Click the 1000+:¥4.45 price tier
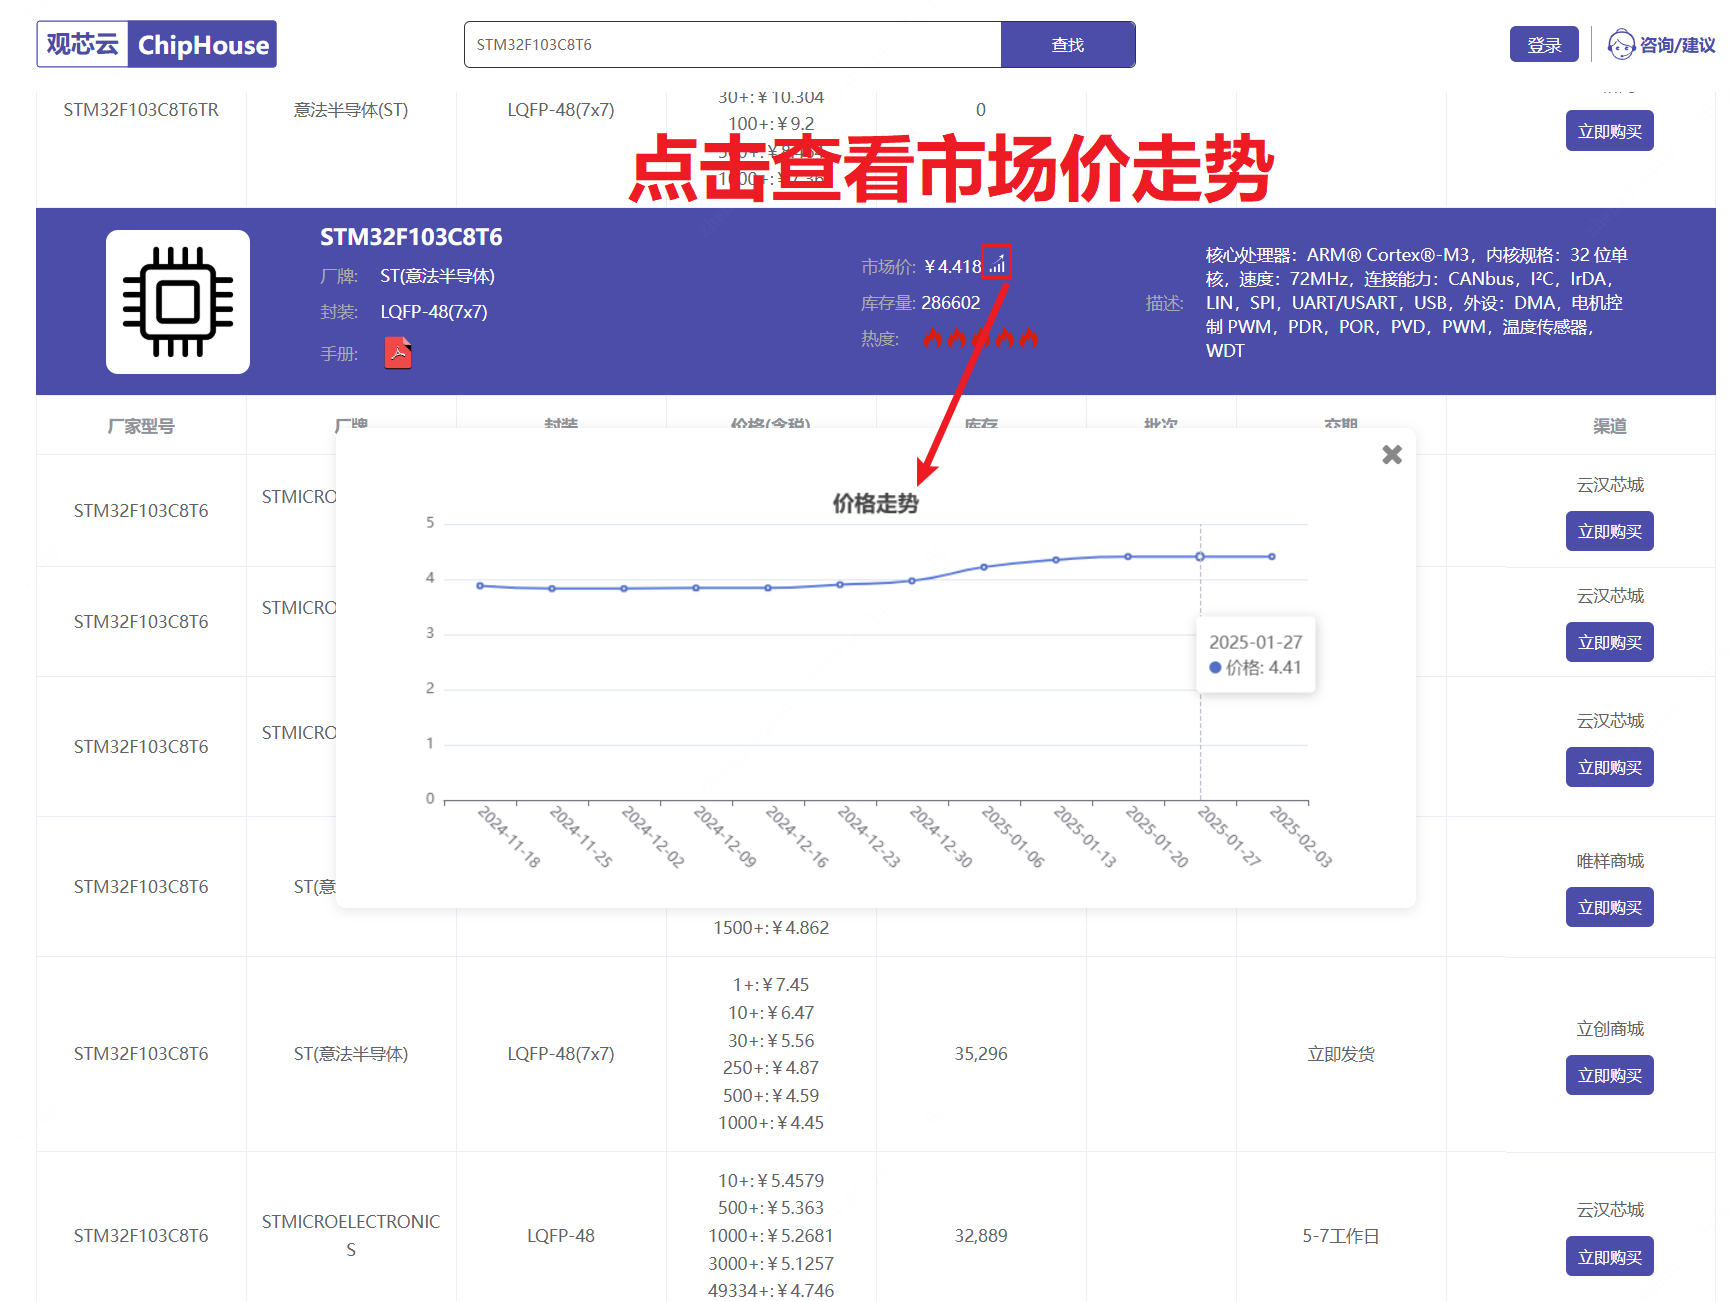Viewport: 1734px width, 1301px height. (771, 1123)
